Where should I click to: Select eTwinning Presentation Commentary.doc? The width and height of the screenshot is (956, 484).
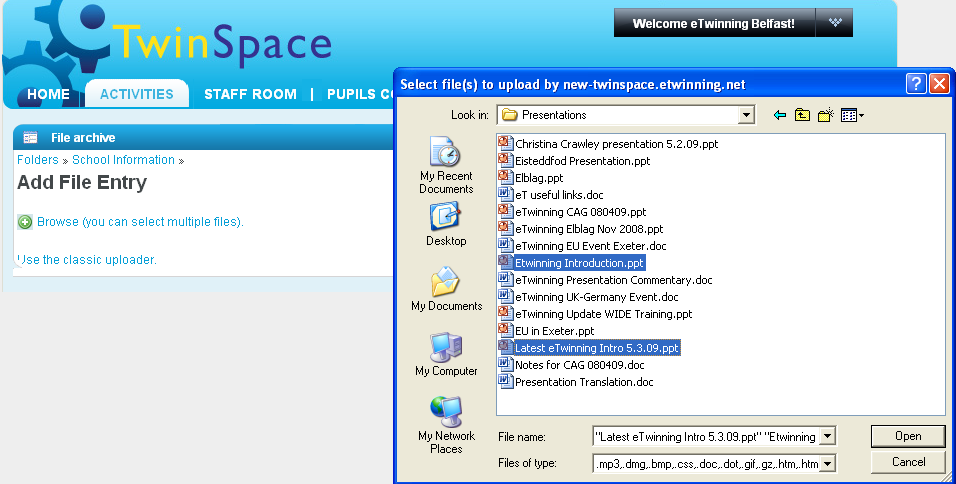[613, 280]
